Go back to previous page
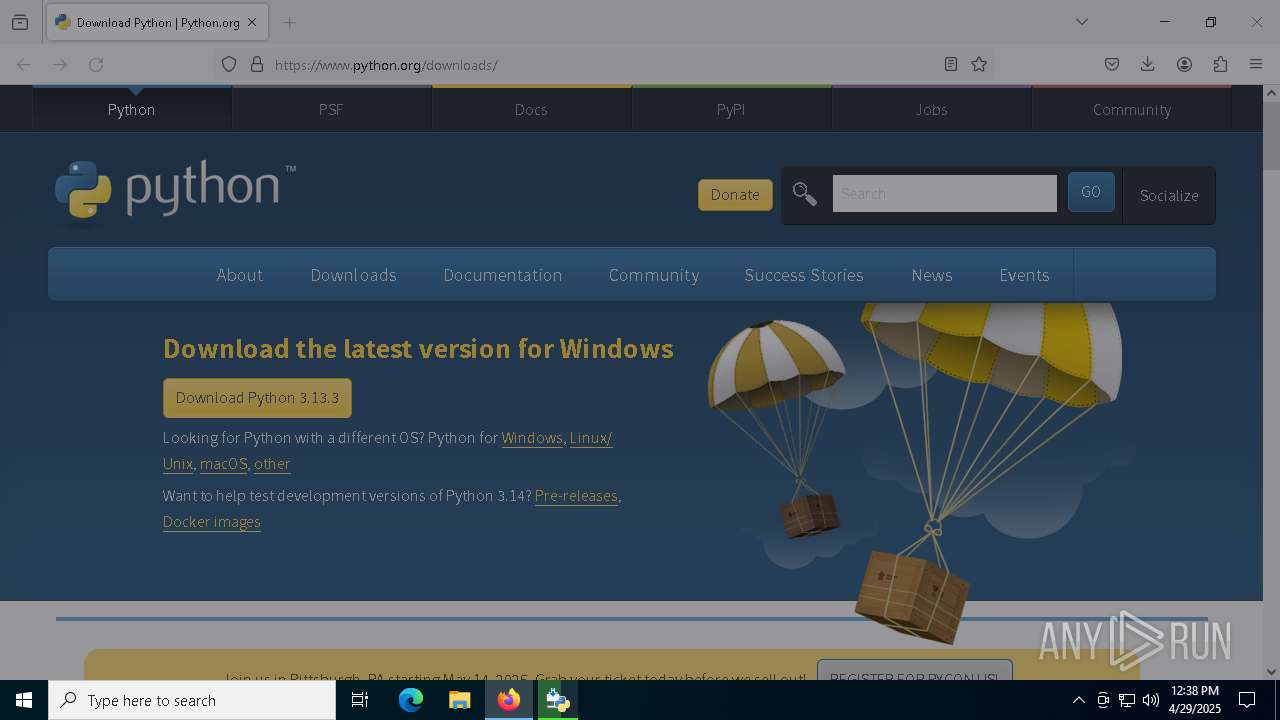1280x720 pixels. 24,64
